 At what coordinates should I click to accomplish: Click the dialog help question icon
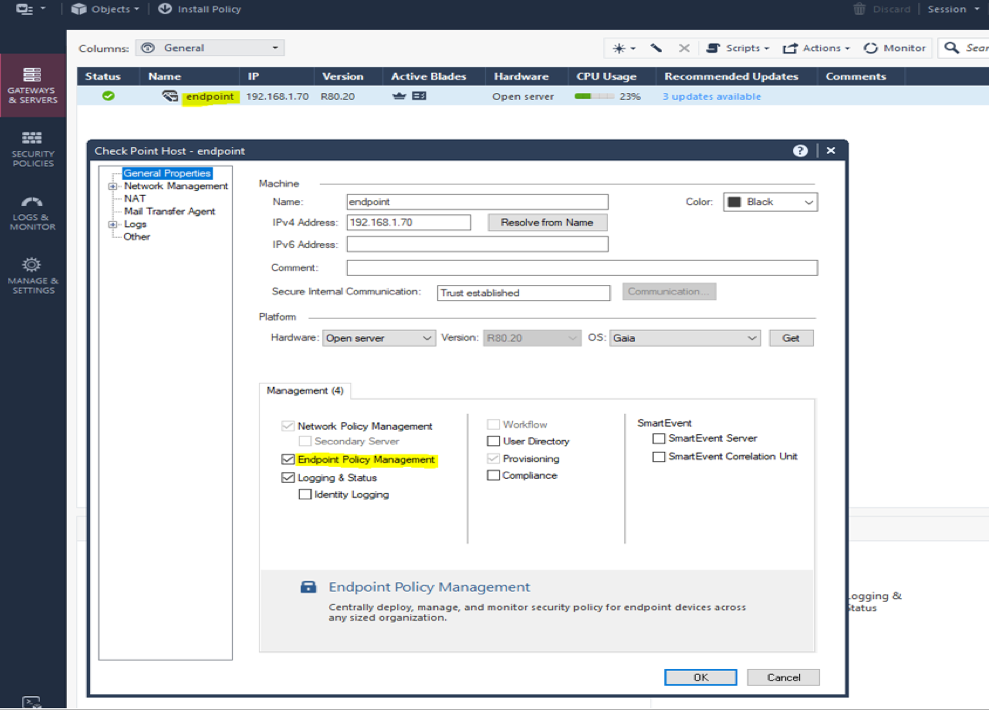[800, 151]
